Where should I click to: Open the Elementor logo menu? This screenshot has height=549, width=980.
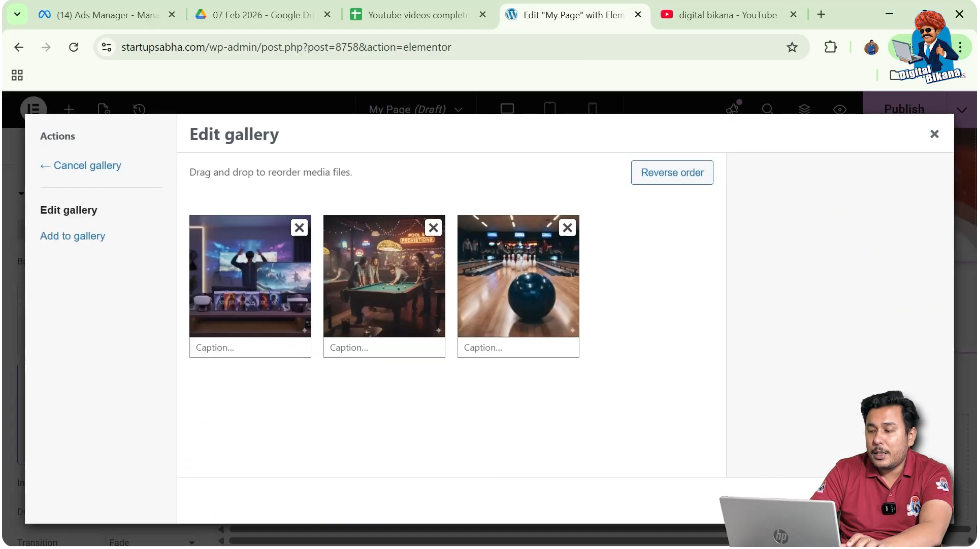[x=33, y=107]
